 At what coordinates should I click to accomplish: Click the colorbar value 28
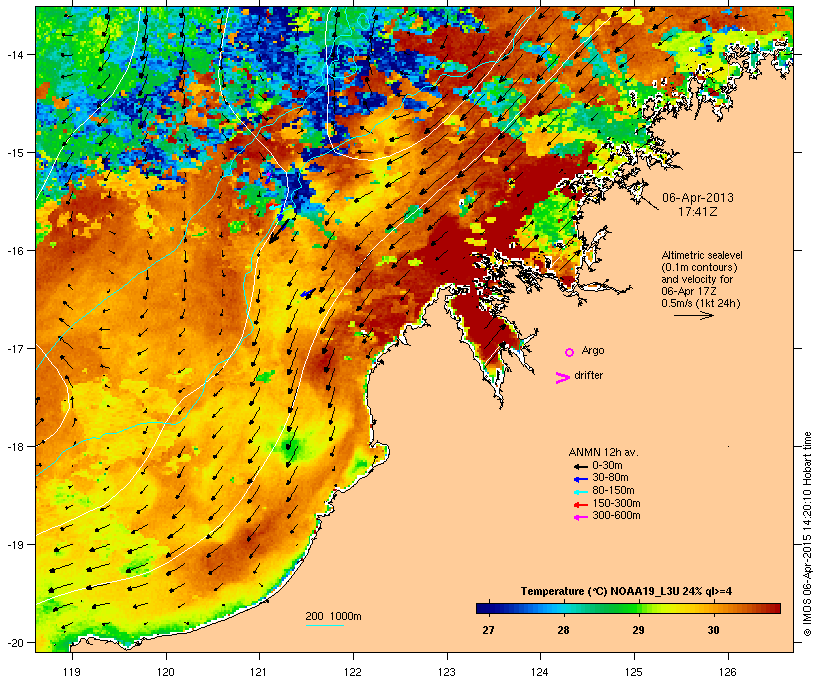[x=563, y=630]
